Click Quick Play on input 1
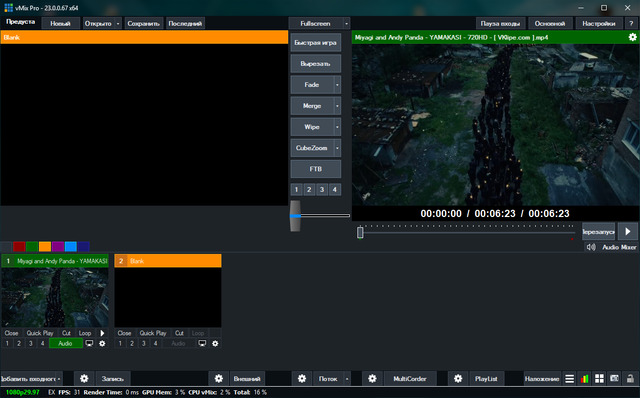The height and width of the screenshot is (398, 640). click(40, 333)
